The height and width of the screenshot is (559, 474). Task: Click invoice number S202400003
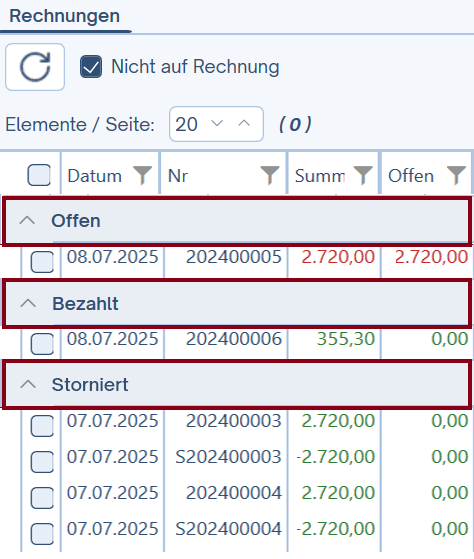coord(228,457)
